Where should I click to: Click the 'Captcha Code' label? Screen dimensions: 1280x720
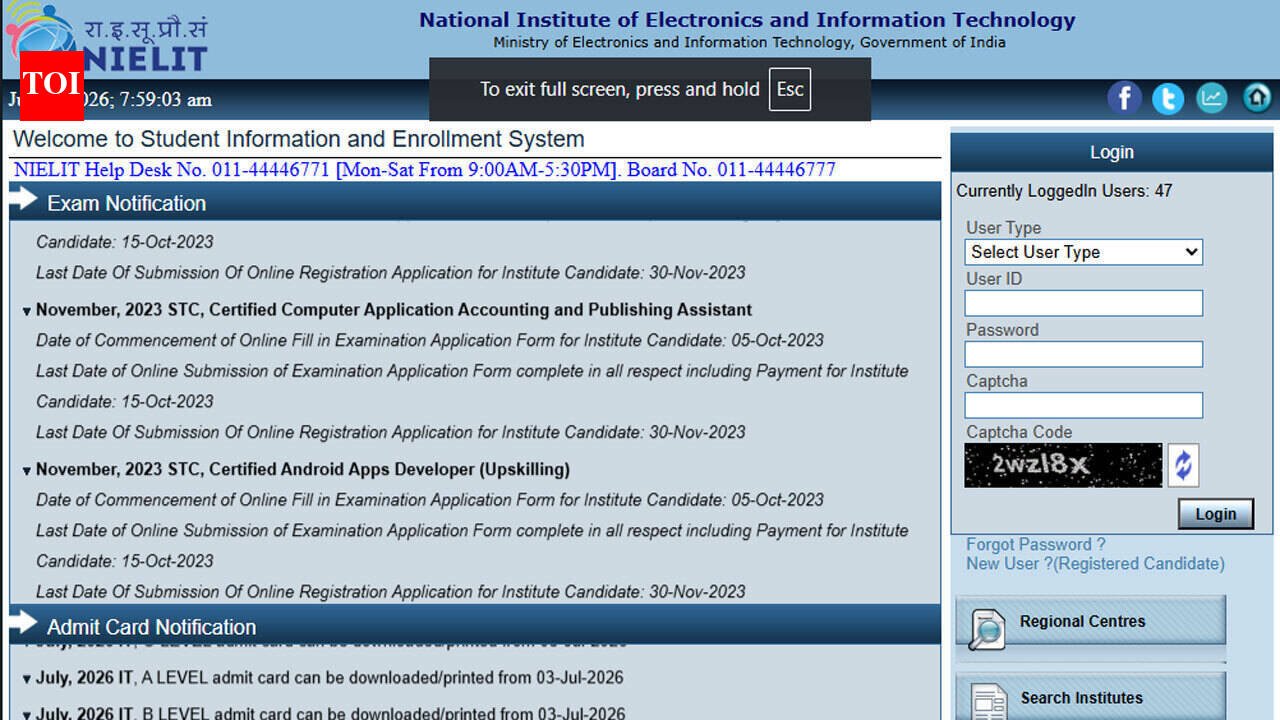tap(1019, 432)
